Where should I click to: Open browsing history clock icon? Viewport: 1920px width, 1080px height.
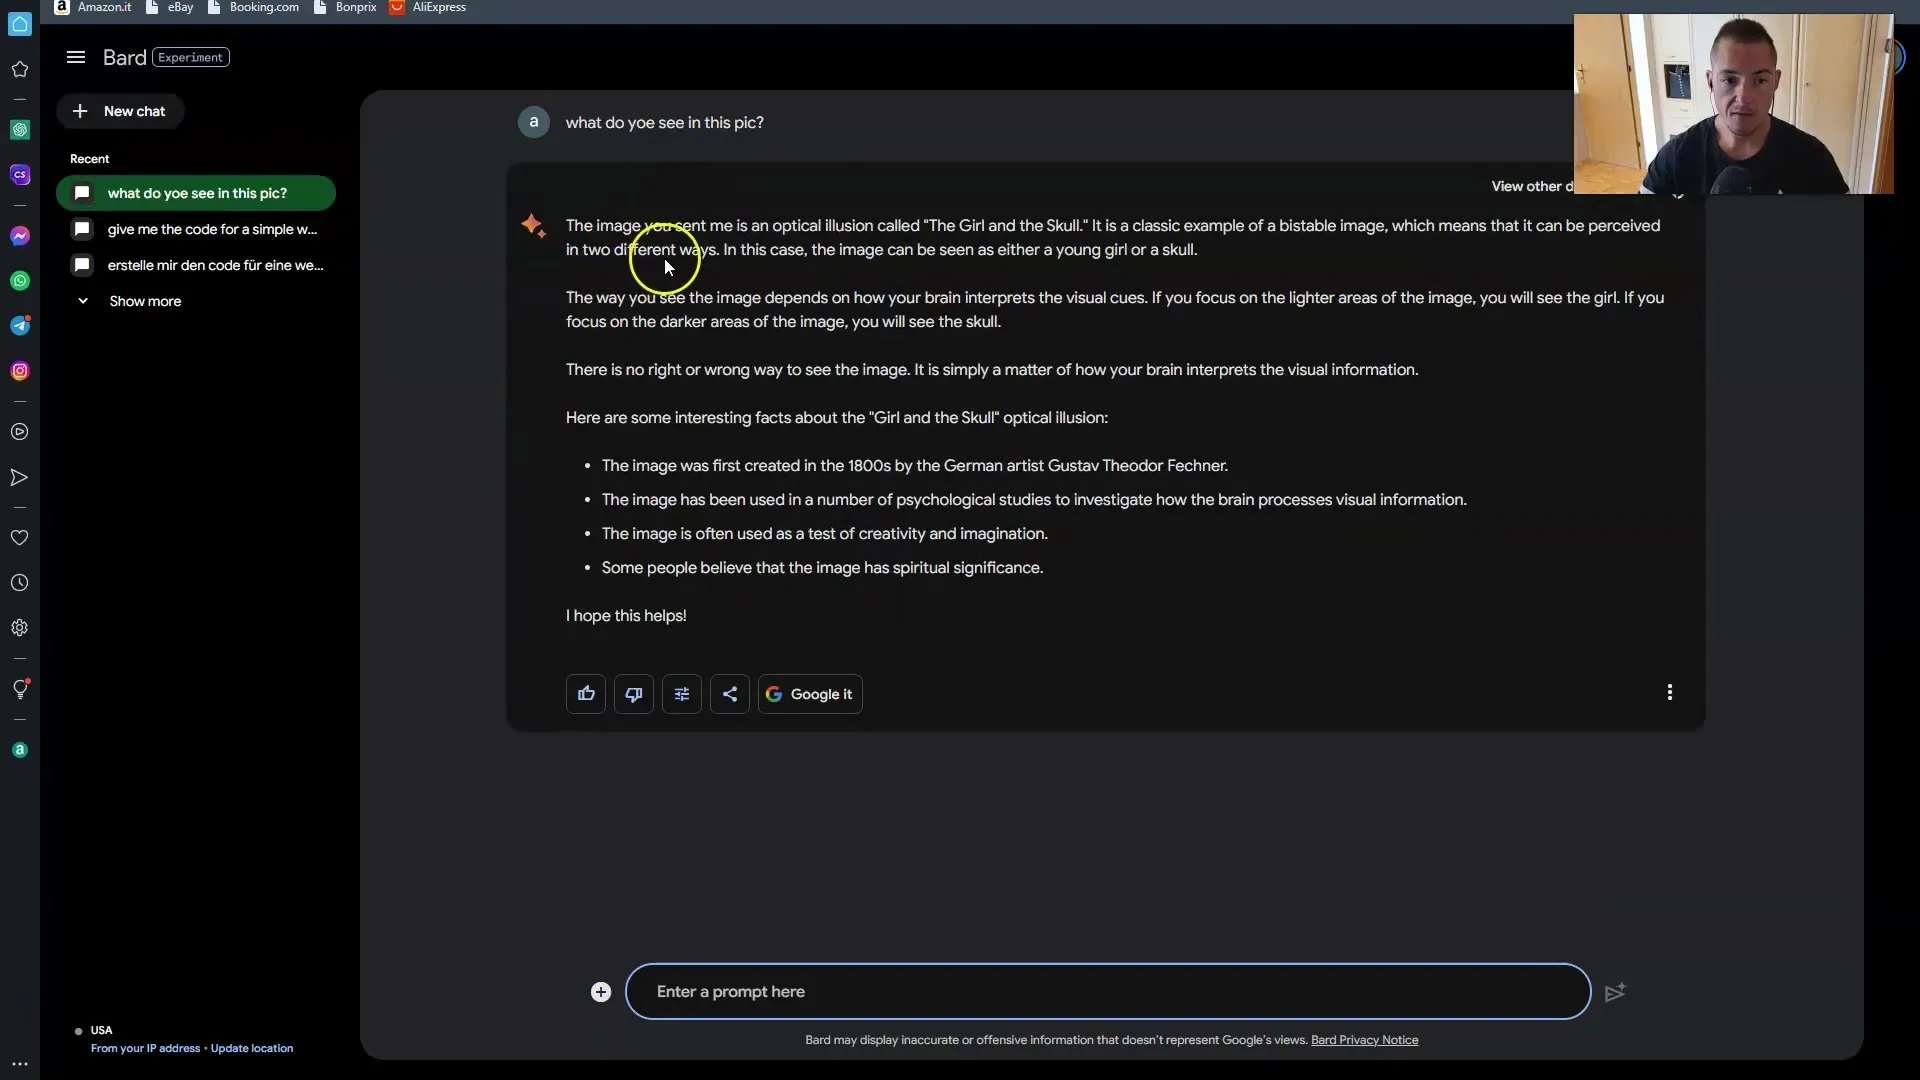pyautogui.click(x=20, y=583)
